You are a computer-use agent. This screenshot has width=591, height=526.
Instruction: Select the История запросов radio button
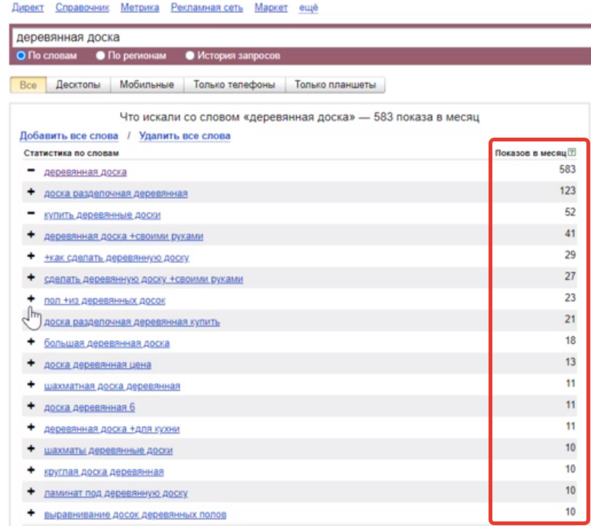point(190,56)
